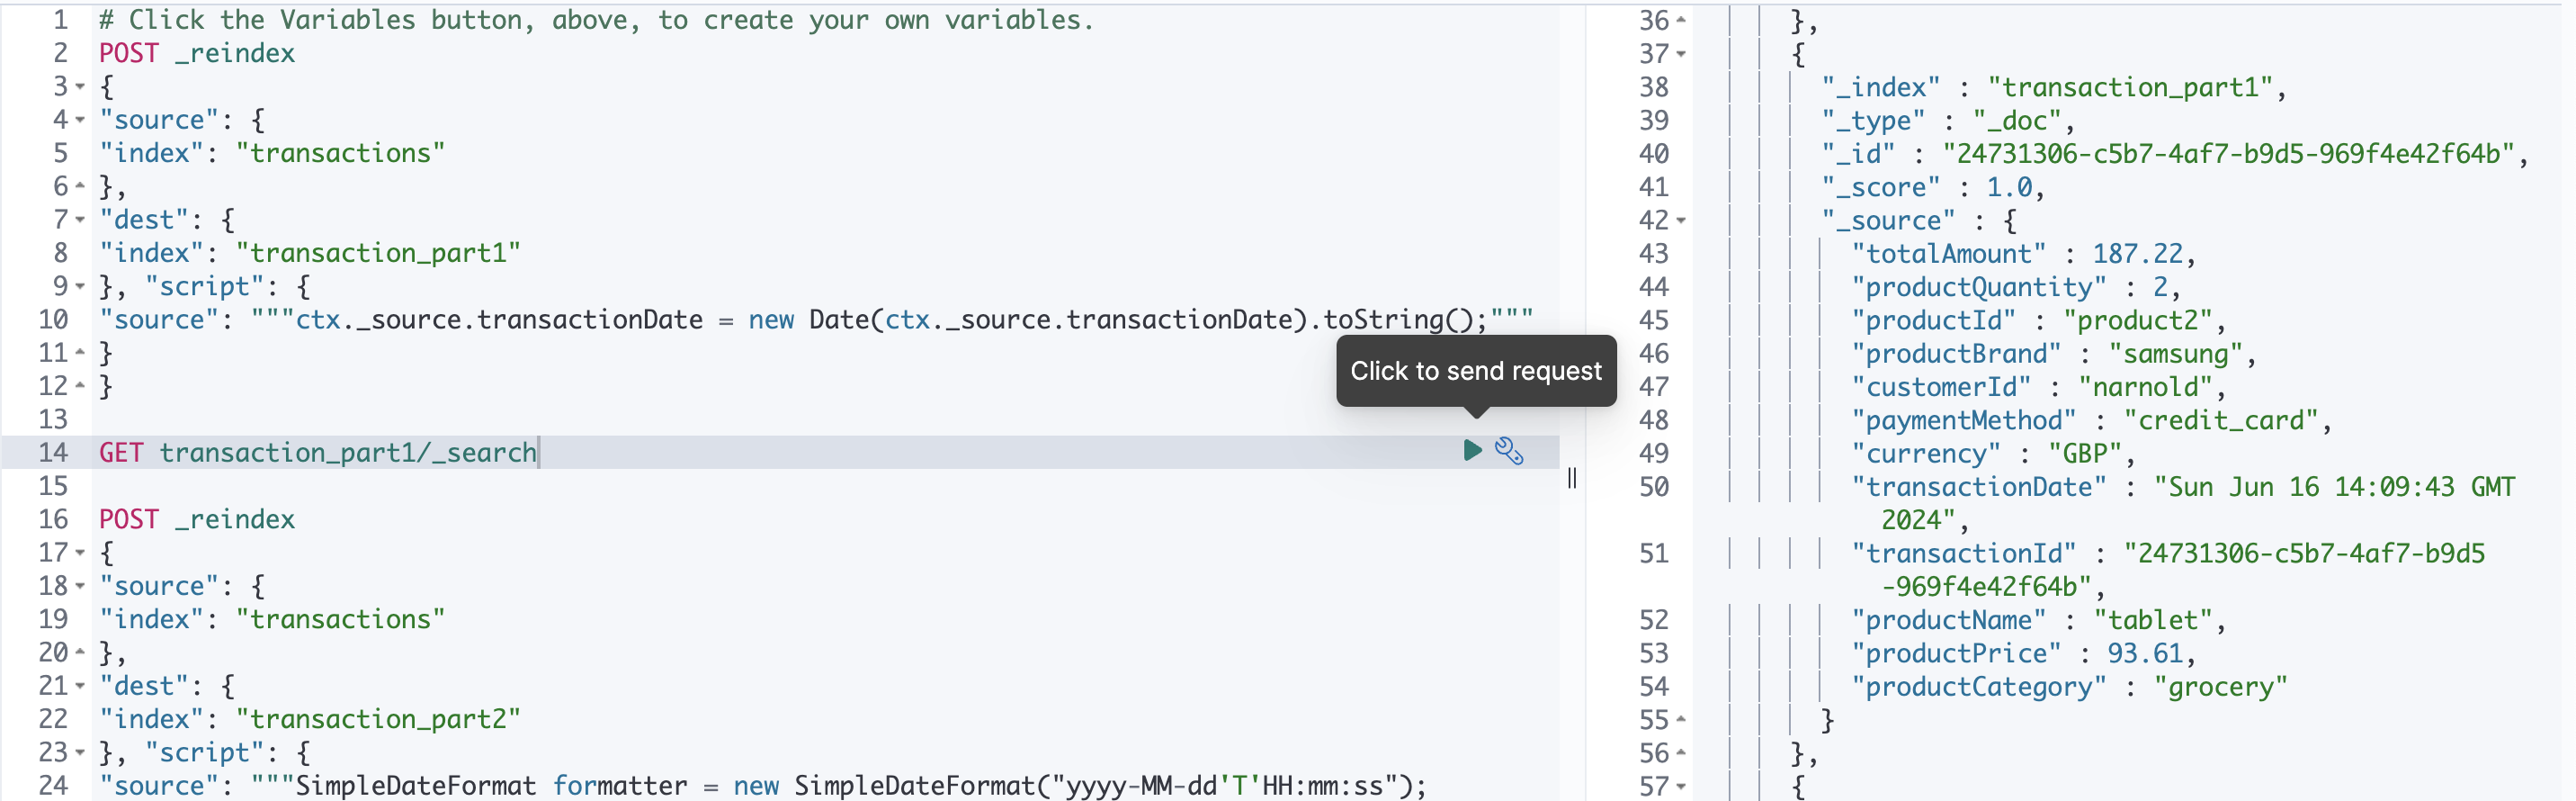Collapse the "script" block at editor line 9

80,286
